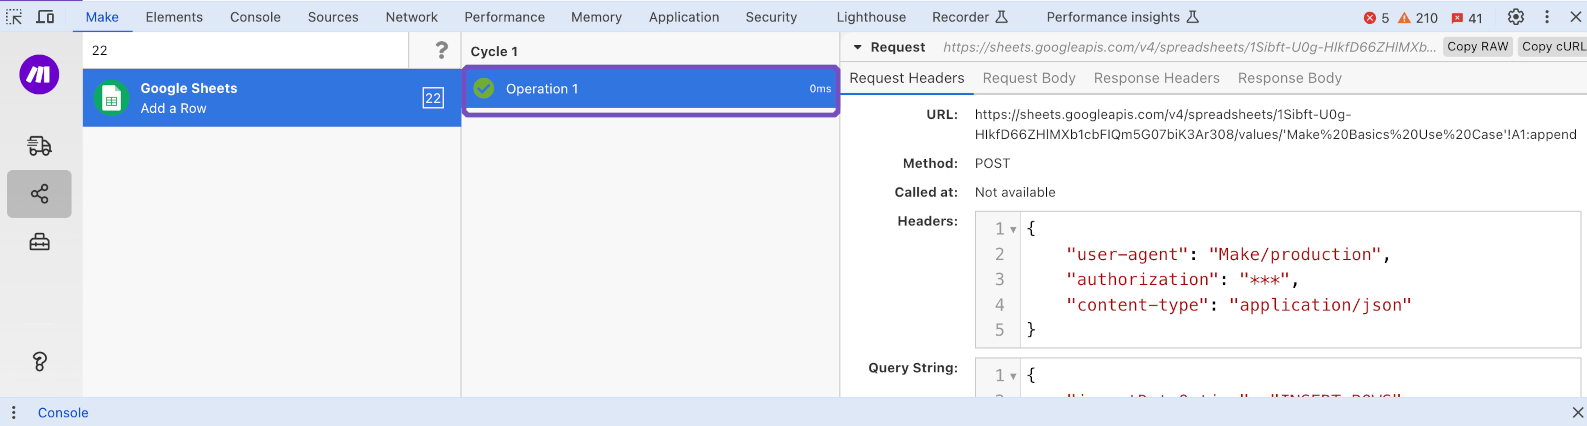Select the scenario debugger share-nodes icon
The image size is (1587, 426).
tap(39, 194)
